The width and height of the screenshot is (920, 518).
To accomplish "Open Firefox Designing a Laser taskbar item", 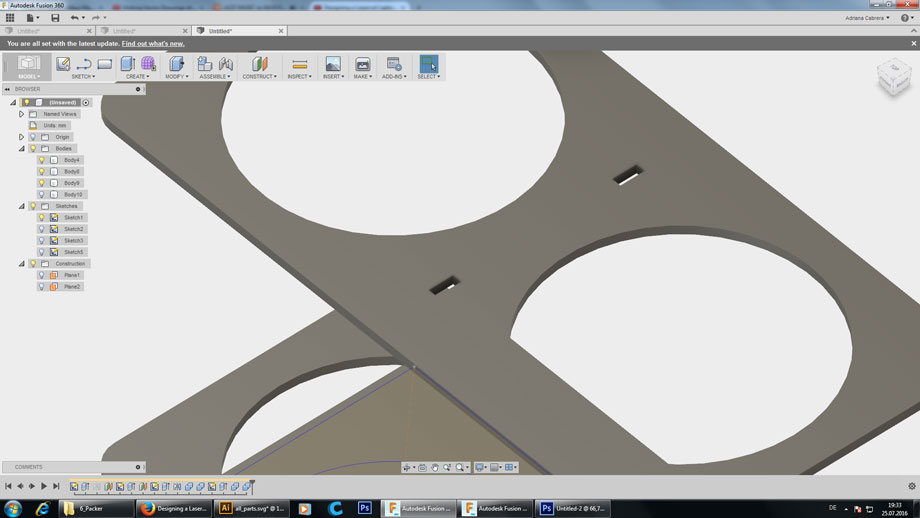I will (x=174, y=509).
